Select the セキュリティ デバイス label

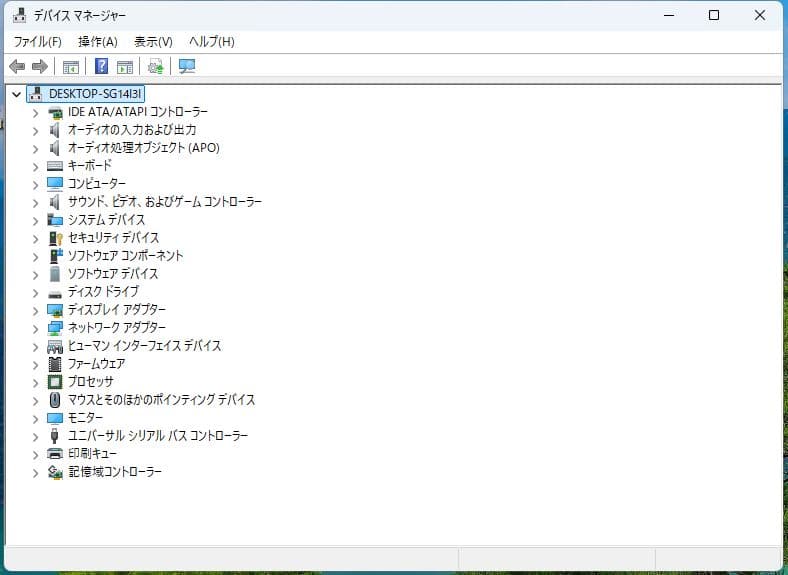click(114, 238)
